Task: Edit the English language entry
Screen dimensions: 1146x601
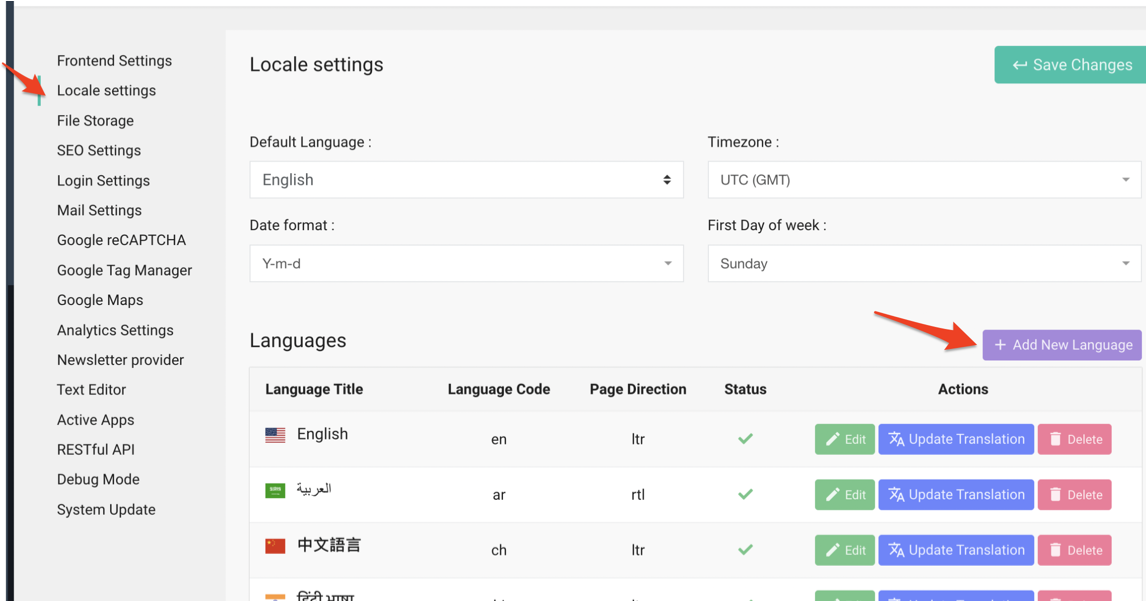Action: [844, 439]
